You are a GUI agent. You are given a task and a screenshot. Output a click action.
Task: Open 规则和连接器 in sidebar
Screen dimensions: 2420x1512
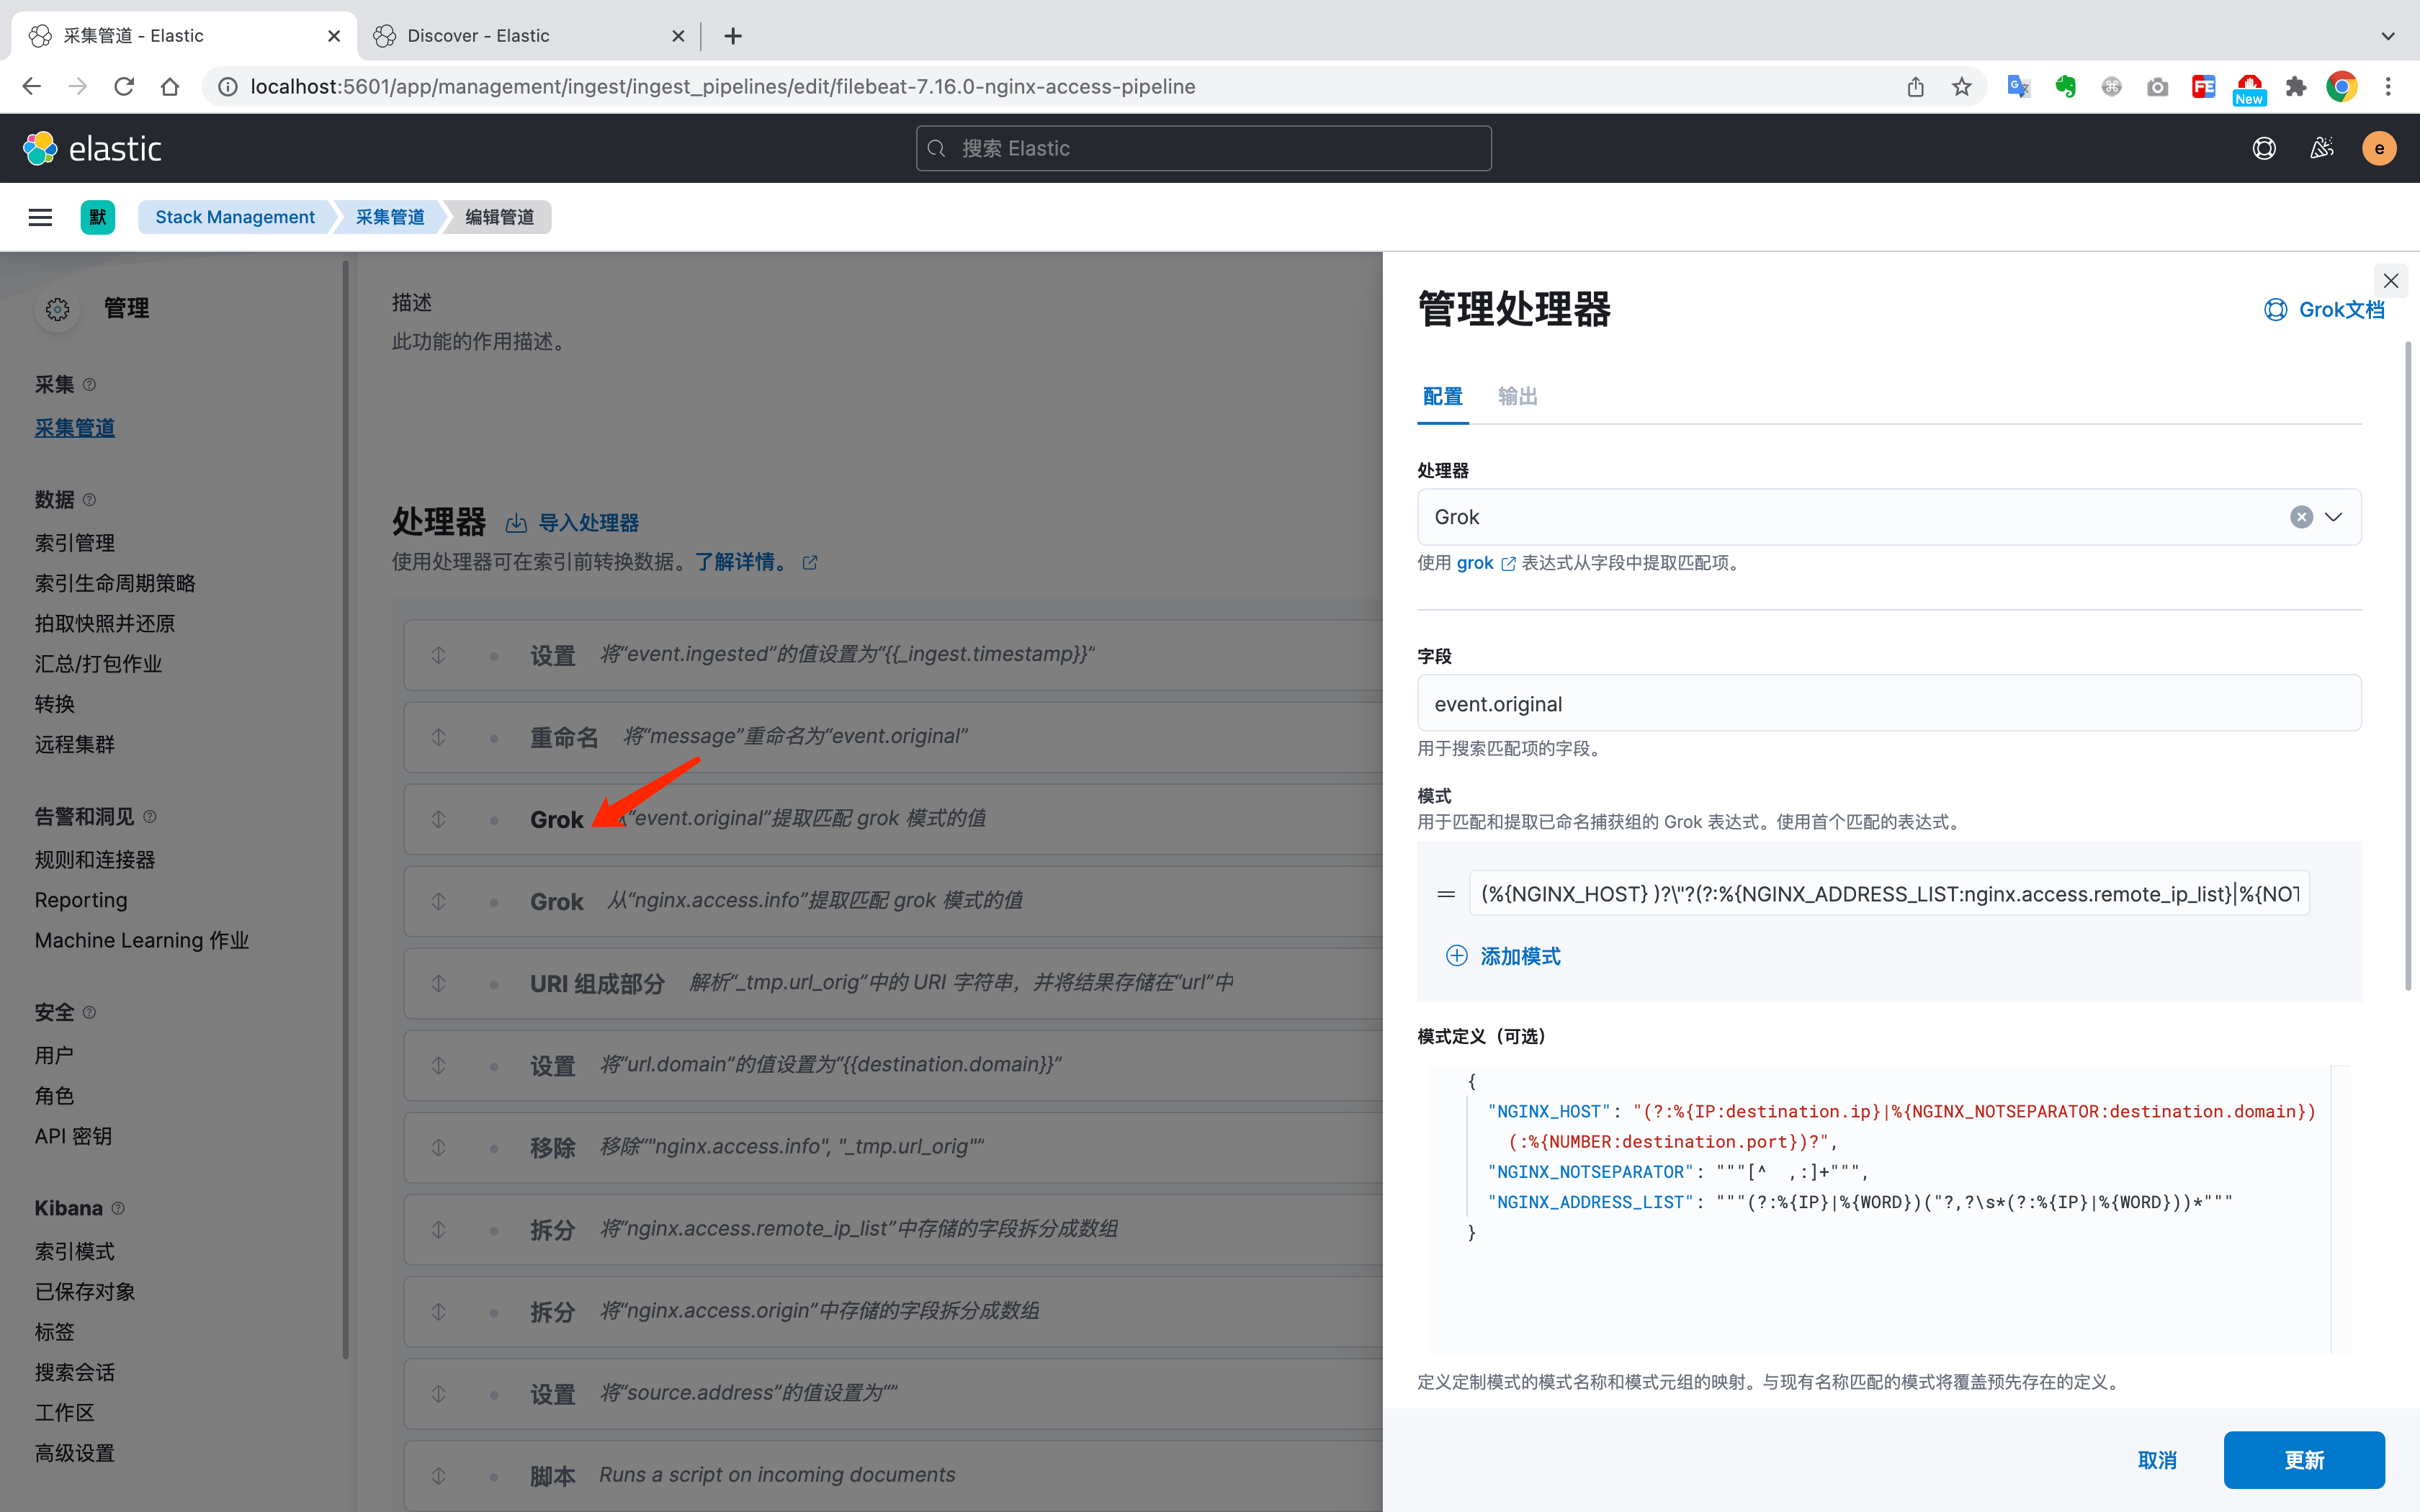[x=95, y=860]
